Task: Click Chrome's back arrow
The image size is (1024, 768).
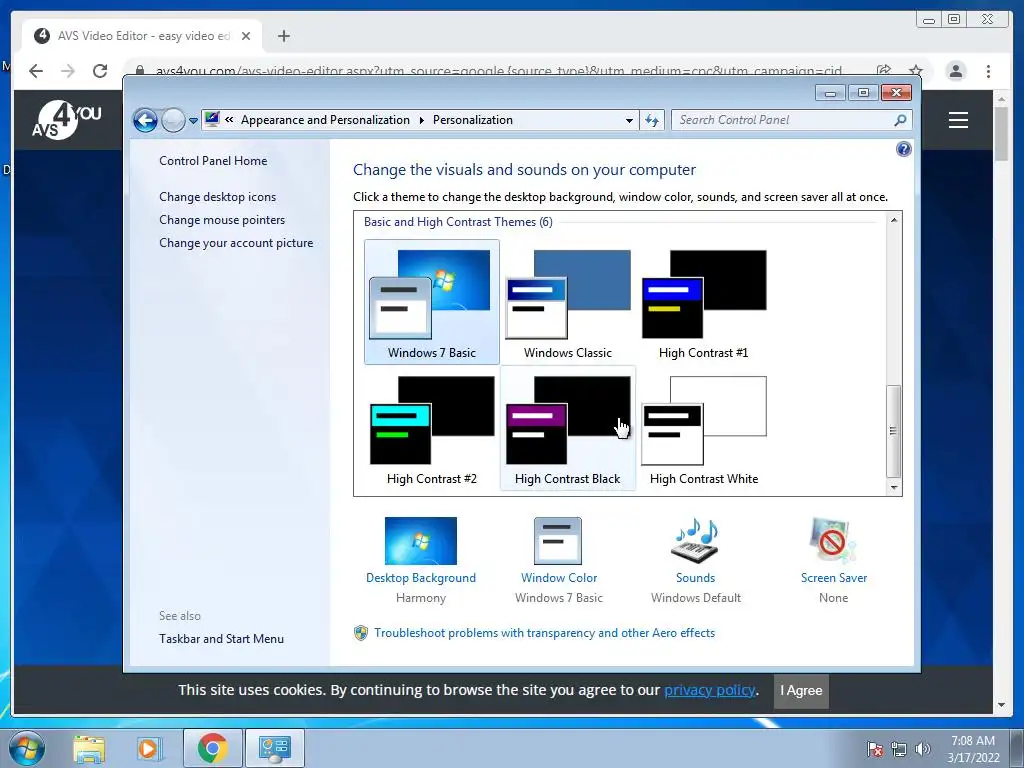Action: click(x=36, y=71)
